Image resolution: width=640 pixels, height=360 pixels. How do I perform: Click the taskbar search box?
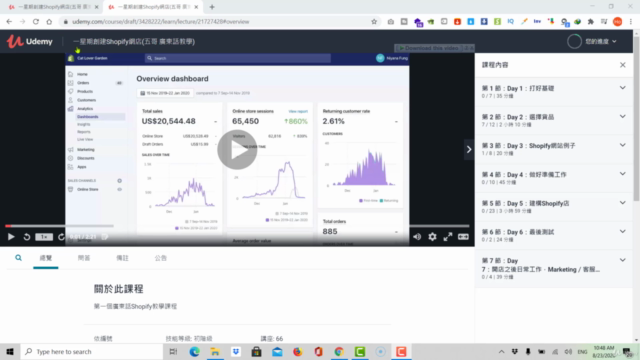click(x=91, y=351)
